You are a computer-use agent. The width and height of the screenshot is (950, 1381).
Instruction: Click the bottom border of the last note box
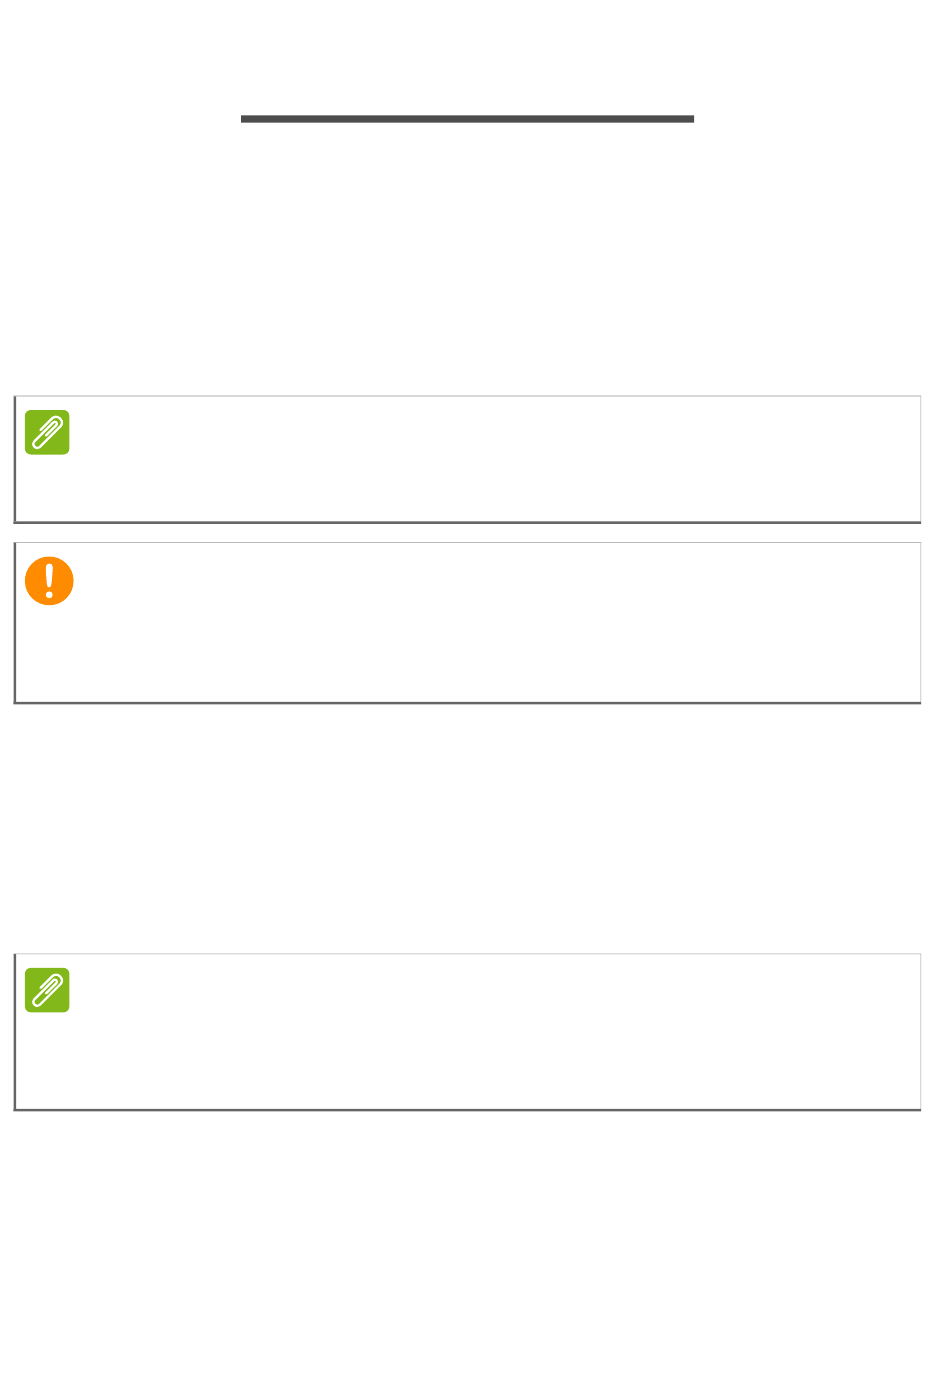point(467,1109)
